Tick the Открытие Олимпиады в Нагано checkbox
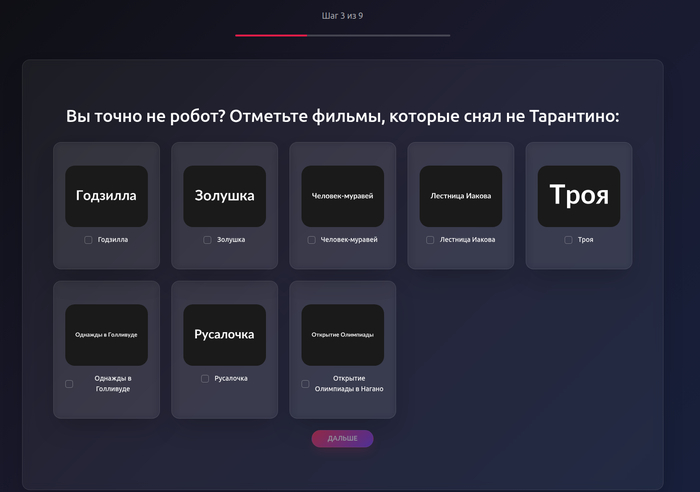 pos(305,384)
